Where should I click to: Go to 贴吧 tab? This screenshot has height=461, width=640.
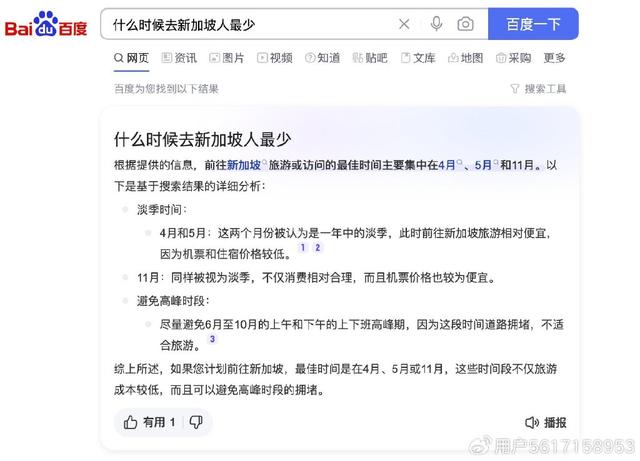[370, 58]
